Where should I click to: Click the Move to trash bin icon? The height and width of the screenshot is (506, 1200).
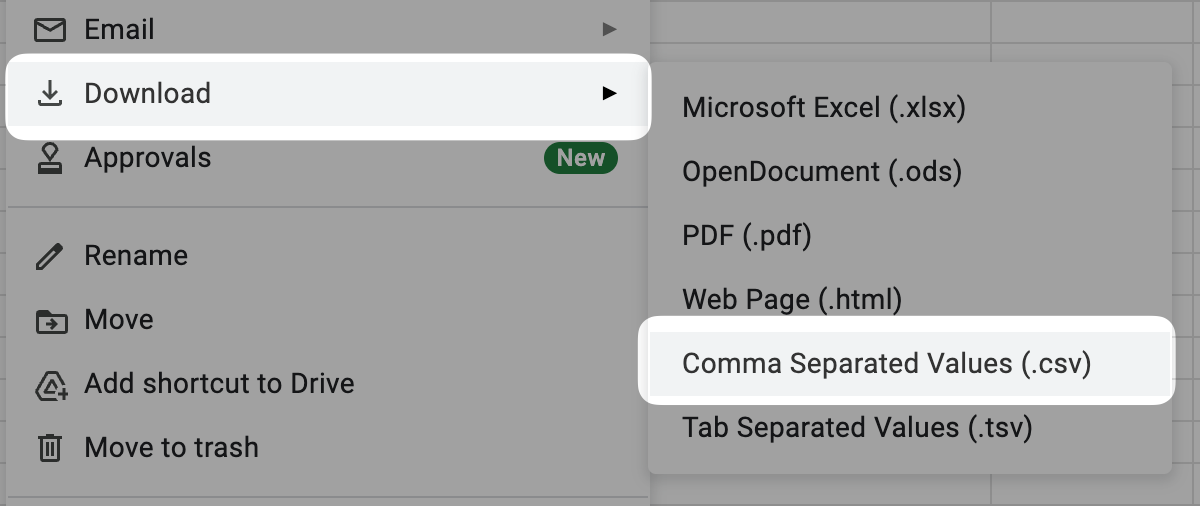point(49,447)
